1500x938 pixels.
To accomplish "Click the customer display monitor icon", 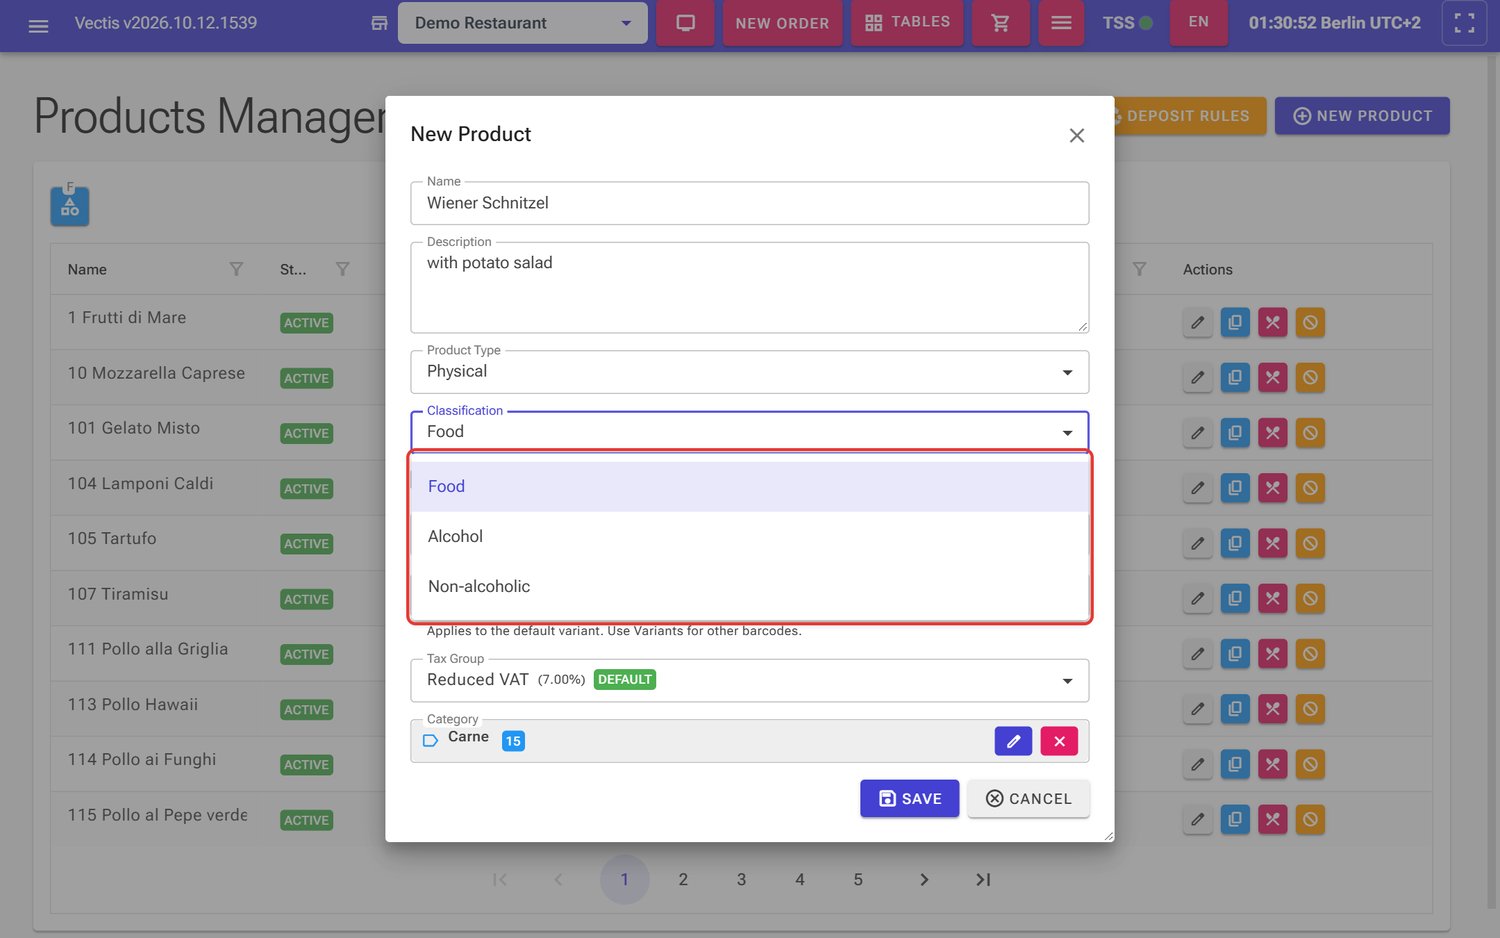I will pyautogui.click(x=686, y=23).
